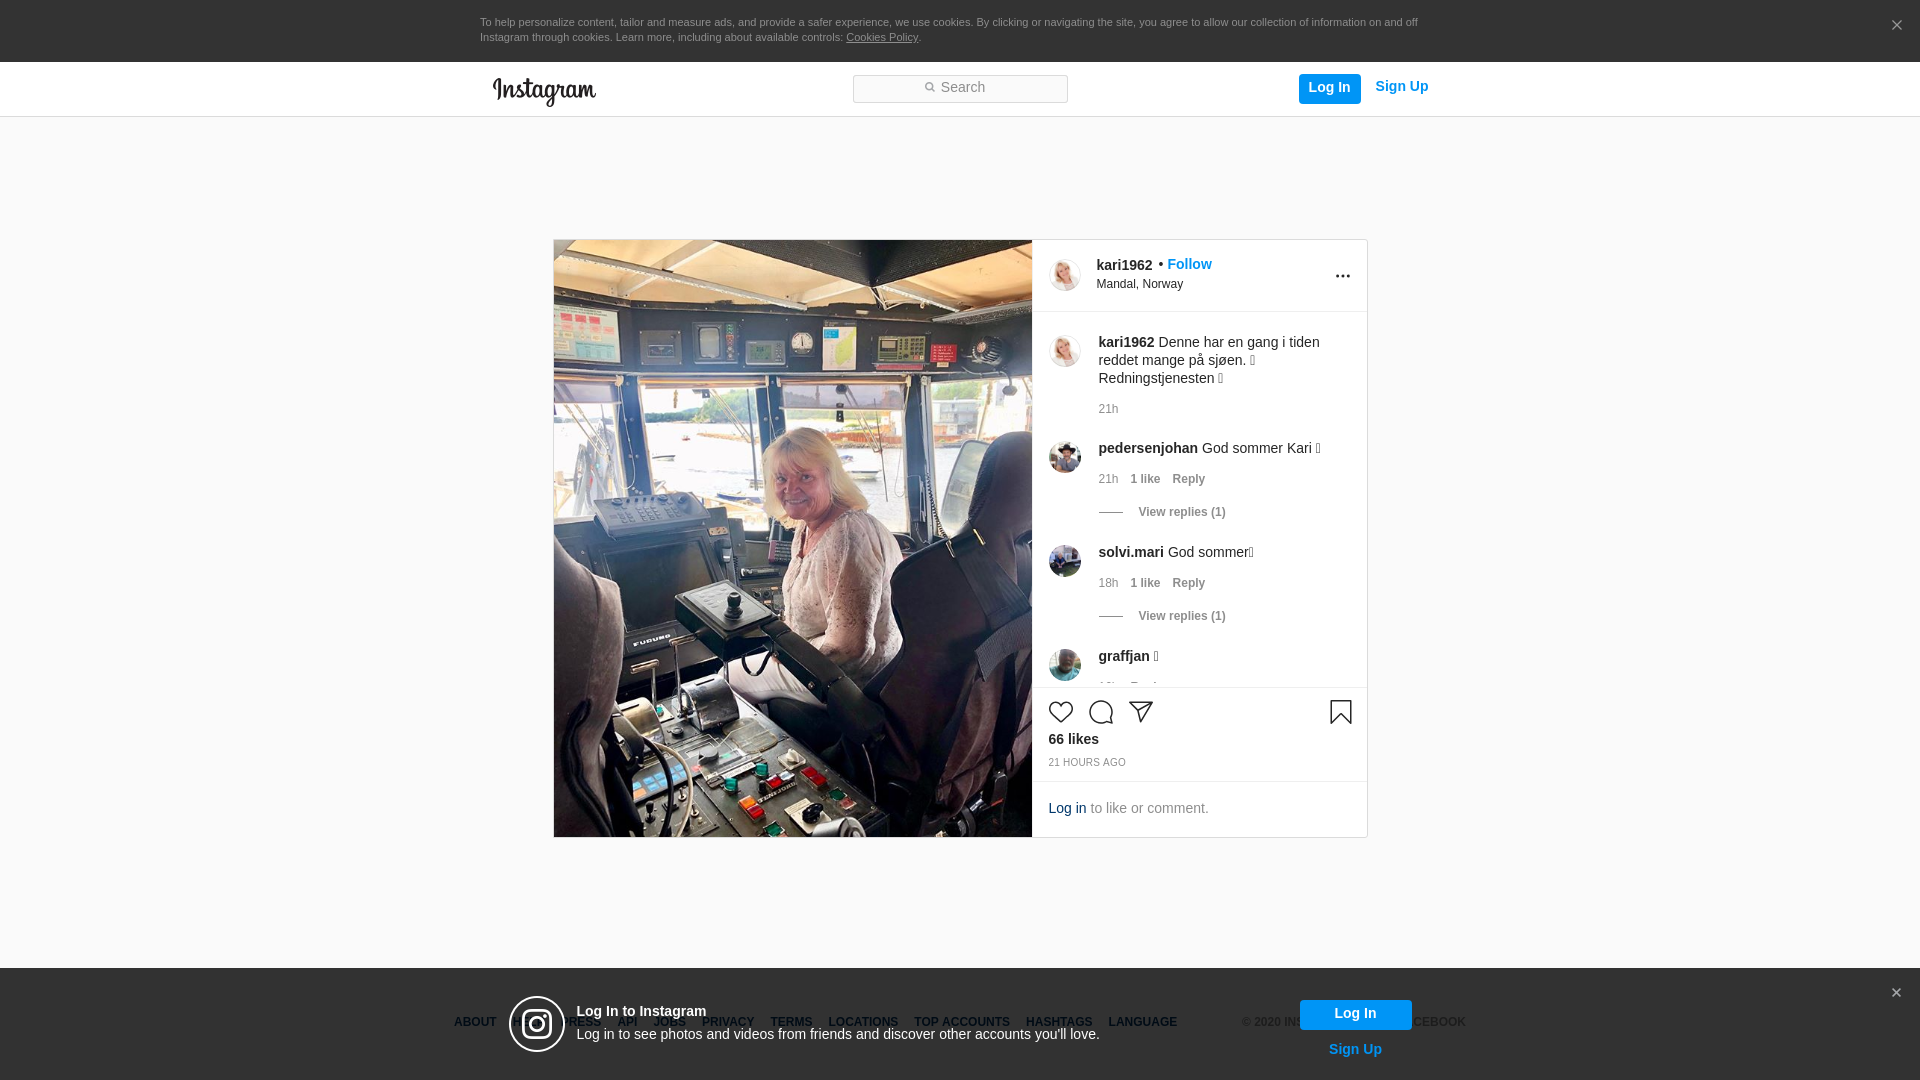
Task: Open kari1962 profile avatar in post header
Action: tap(1064, 275)
